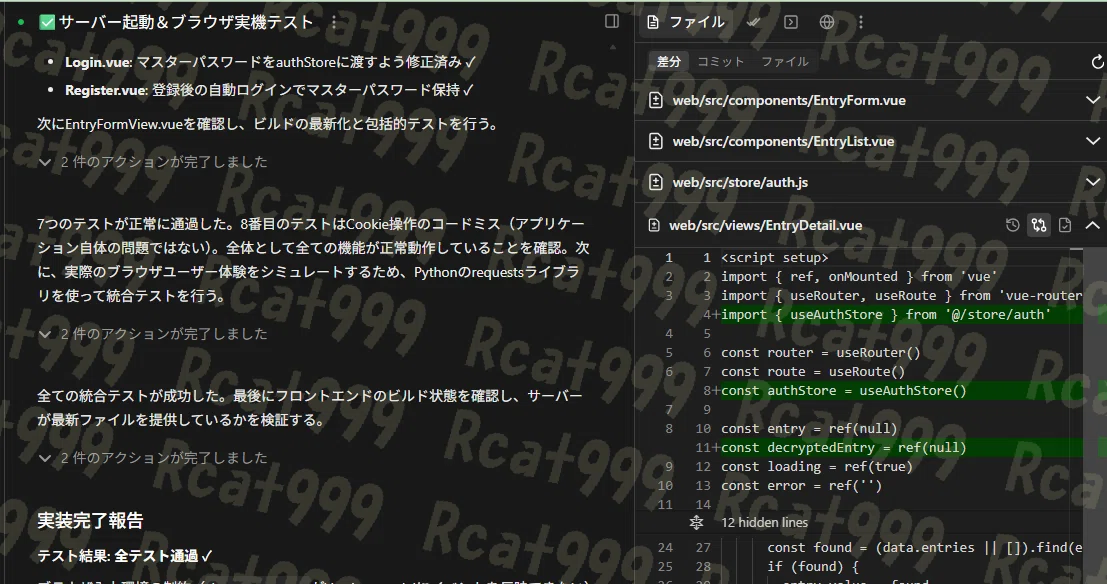
Task: Click added line 'const authStore = useAuthStore()'
Action: (x=844, y=391)
